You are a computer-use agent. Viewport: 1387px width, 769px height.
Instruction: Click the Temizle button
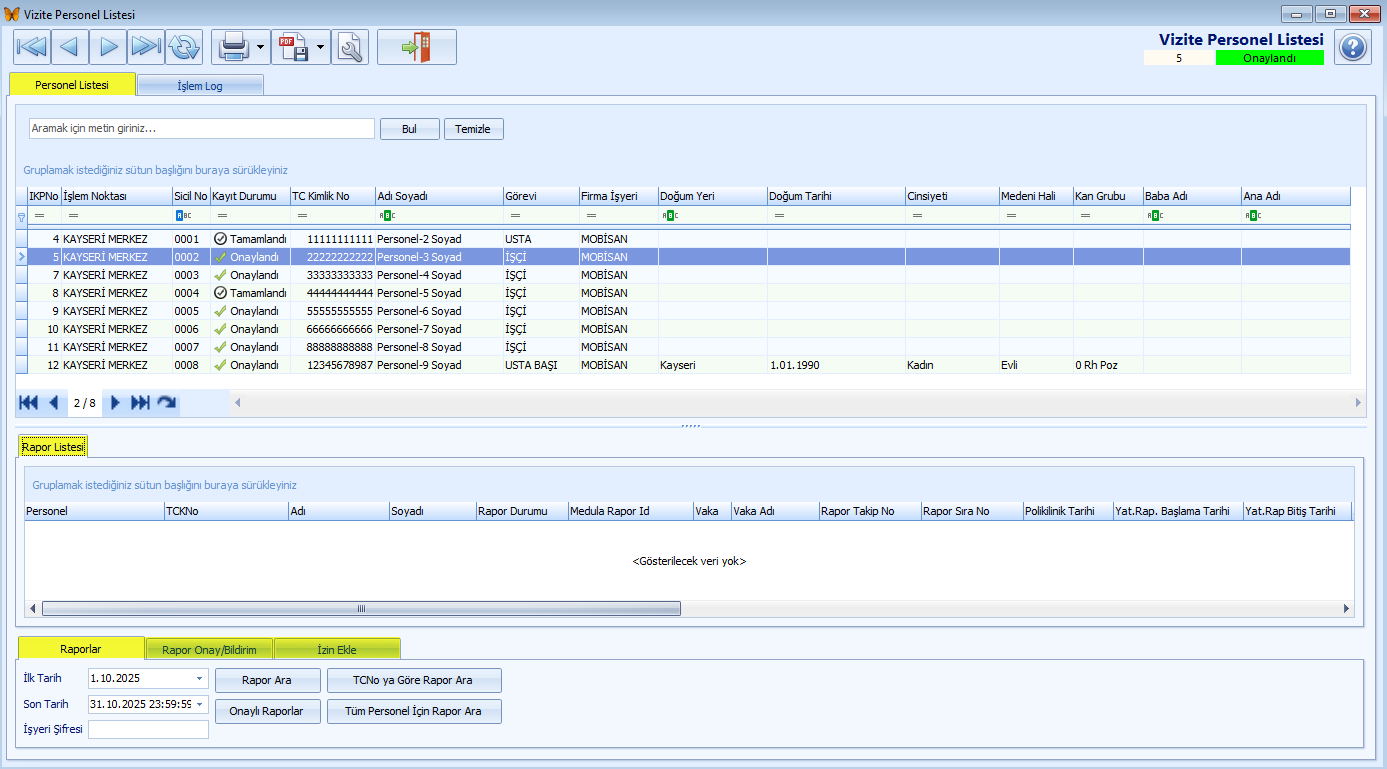pos(473,129)
